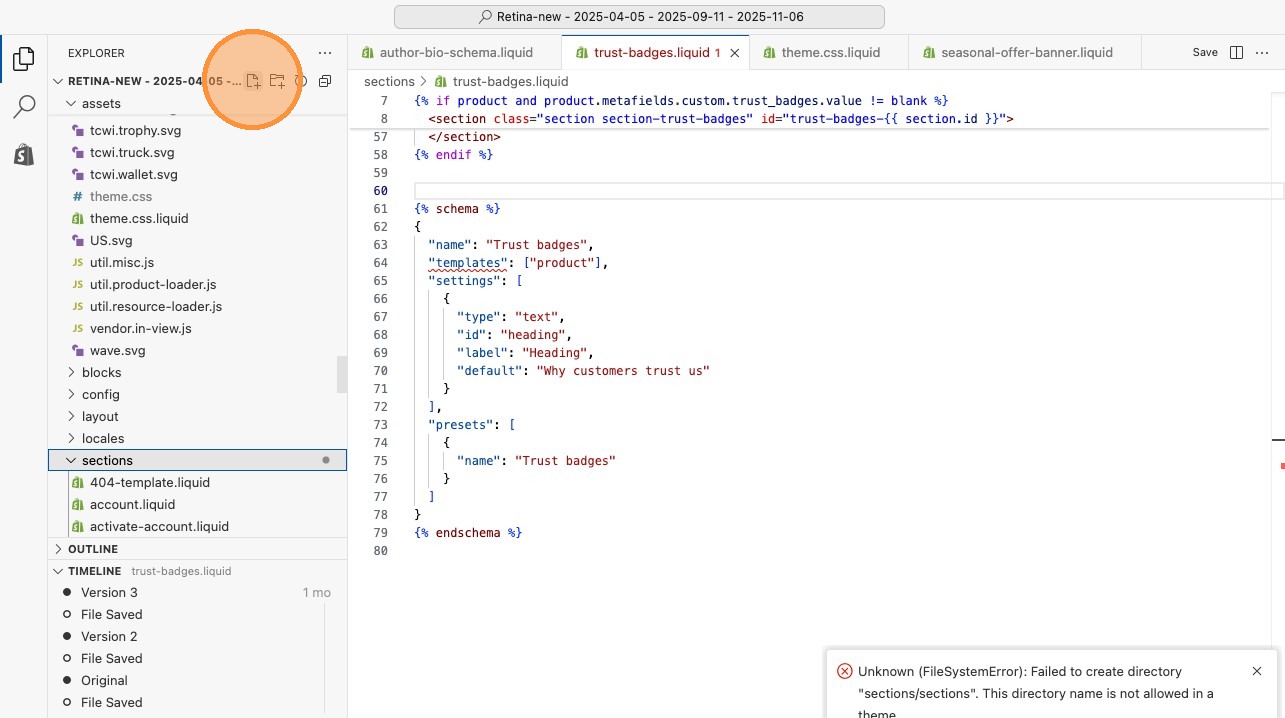Viewport: 1285px width, 718px height.
Task: Switch to the theme.css.liquid tab
Action: coord(830,52)
